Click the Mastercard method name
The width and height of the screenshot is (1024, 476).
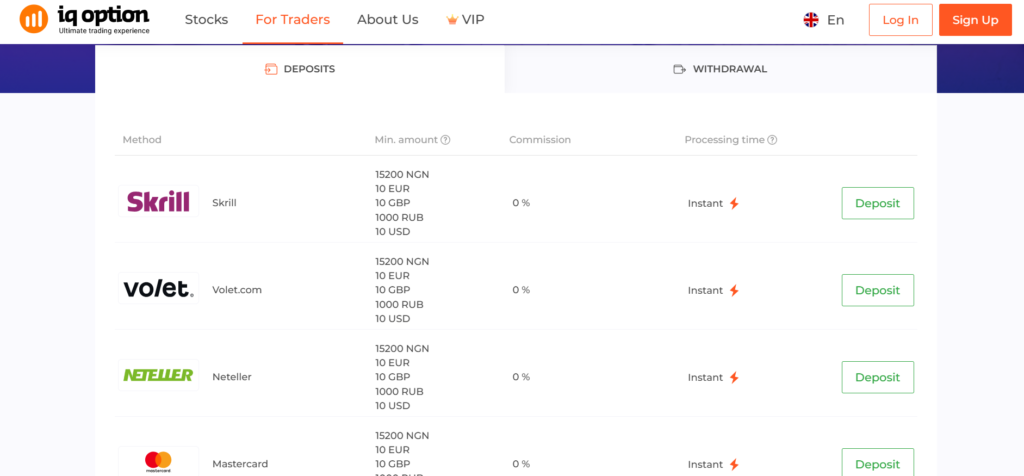click(240, 464)
